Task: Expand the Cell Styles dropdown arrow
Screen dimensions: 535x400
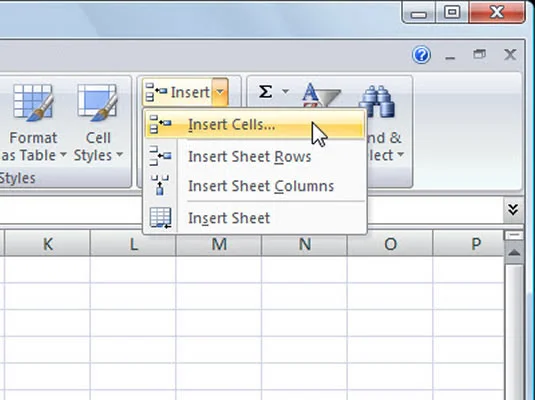Action: pos(119,155)
